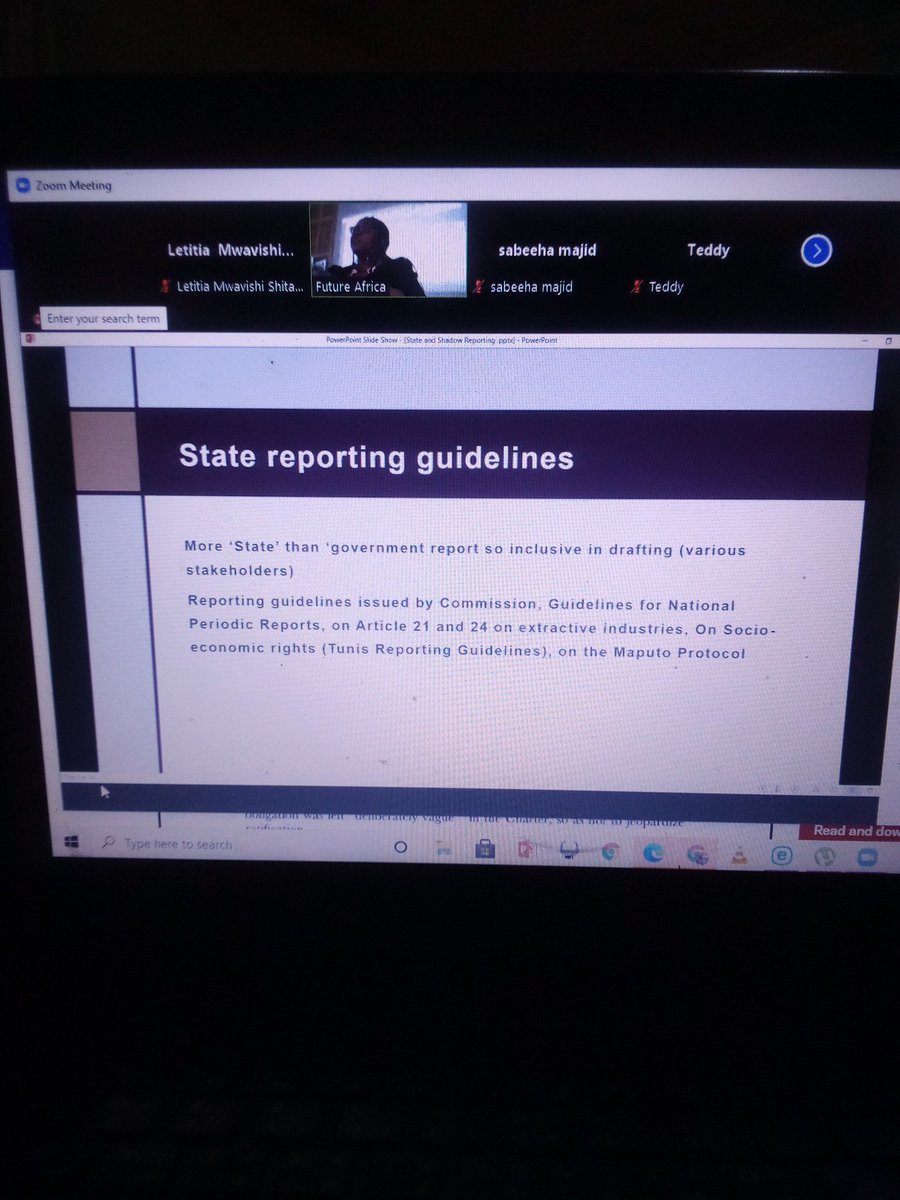The image size is (900, 1200).
Task: Open VLC cone icon in taskbar
Action: pyautogui.click(x=739, y=855)
